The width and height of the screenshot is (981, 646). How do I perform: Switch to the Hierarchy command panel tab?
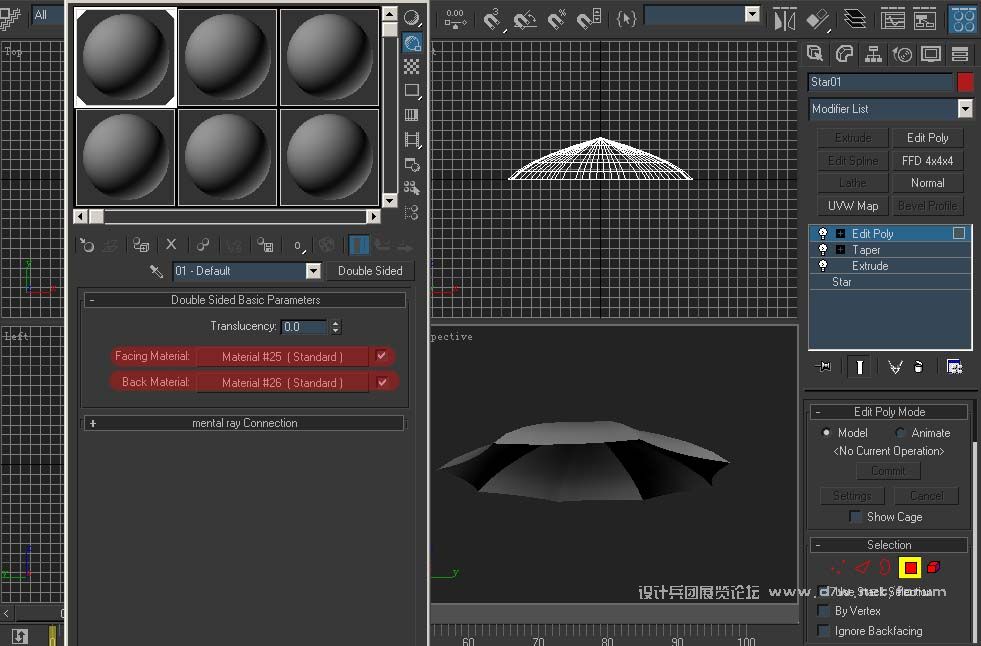pos(873,54)
